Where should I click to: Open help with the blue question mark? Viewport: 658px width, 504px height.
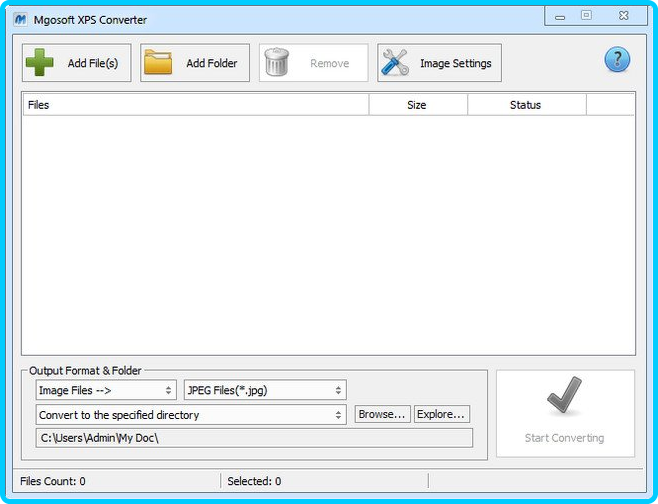coord(617,60)
